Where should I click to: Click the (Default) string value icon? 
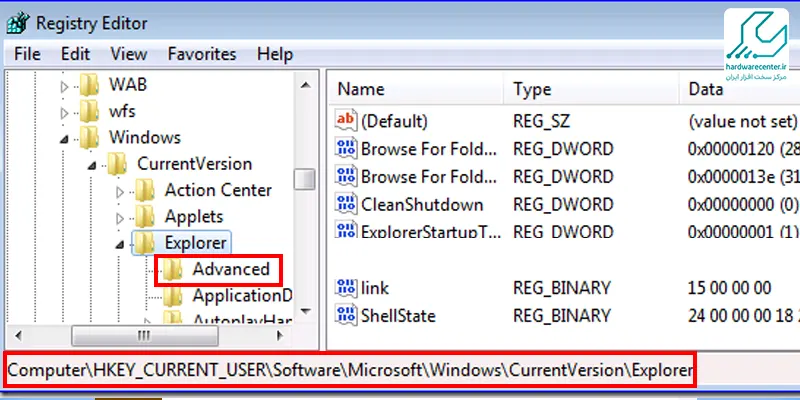tap(346, 120)
